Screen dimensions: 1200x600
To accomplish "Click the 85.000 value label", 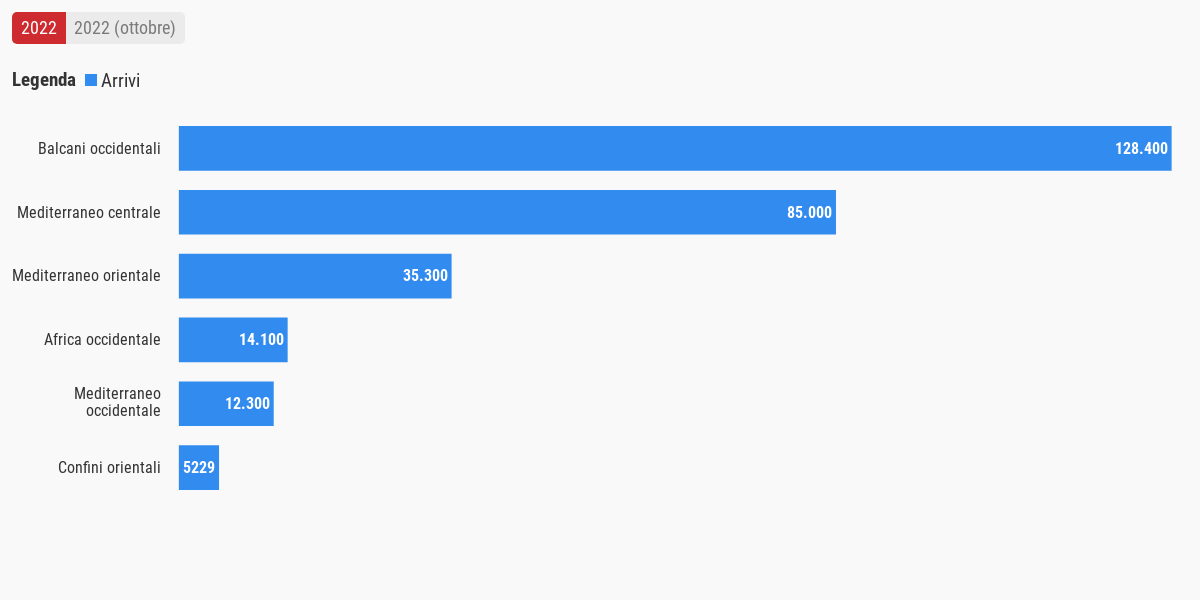I will tap(809, 212).
